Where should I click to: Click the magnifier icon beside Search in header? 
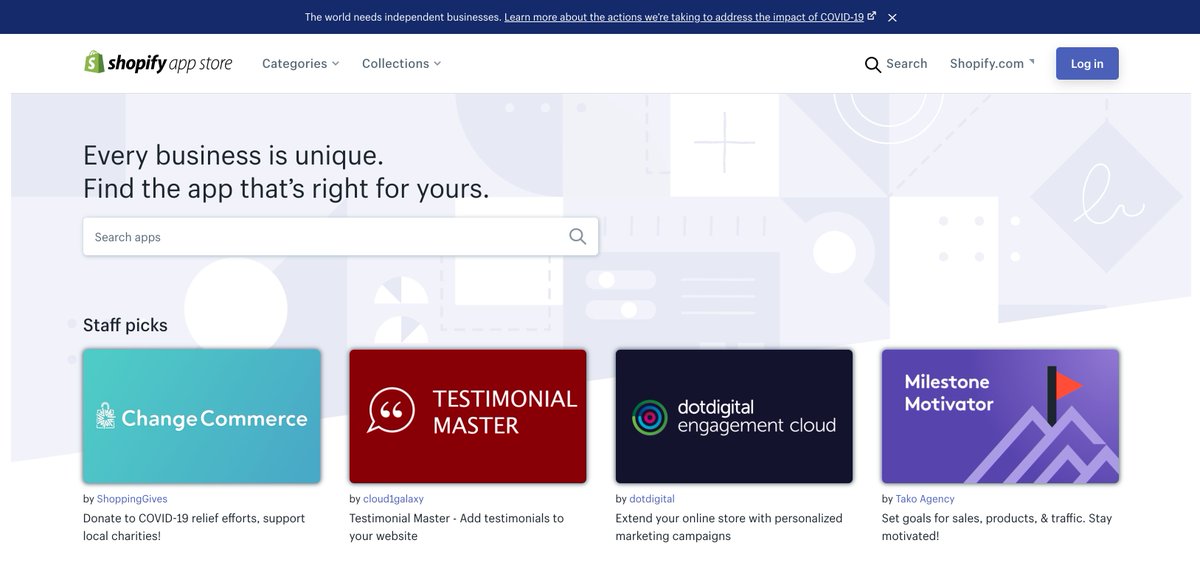point(872,64)
